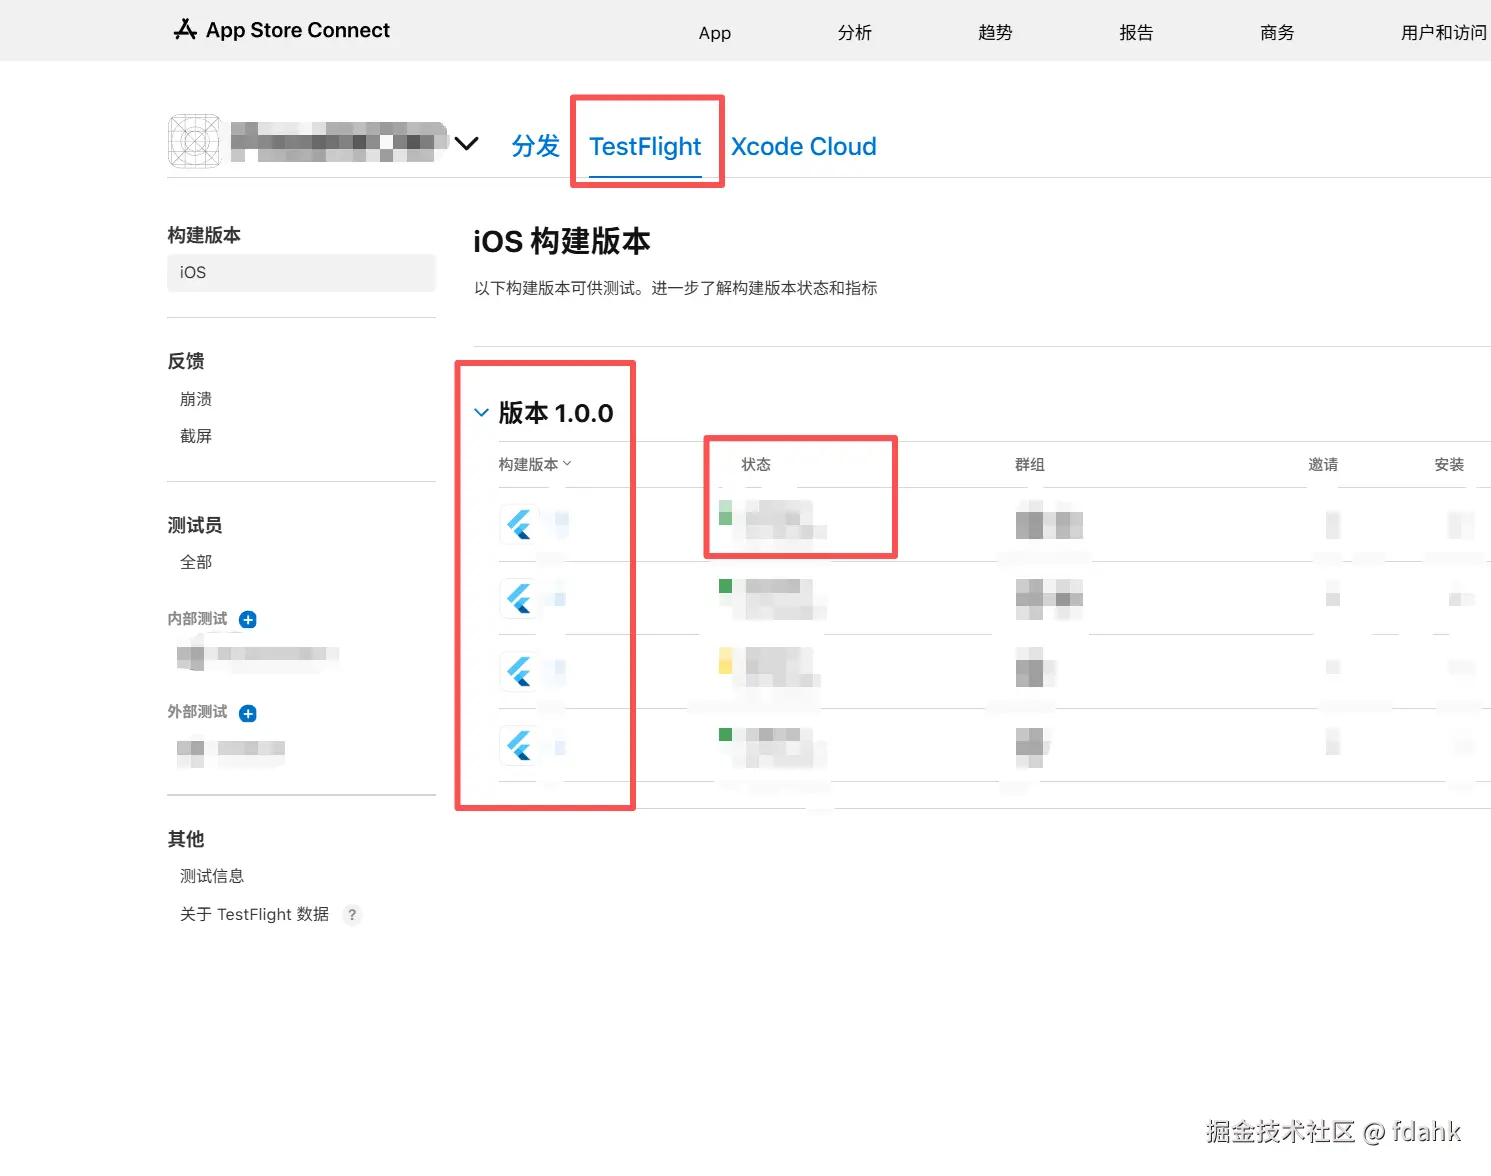Open 崩溃 feedback in sidebar
This screenshot has width=1491, height=1176.
tap(196, 399)
